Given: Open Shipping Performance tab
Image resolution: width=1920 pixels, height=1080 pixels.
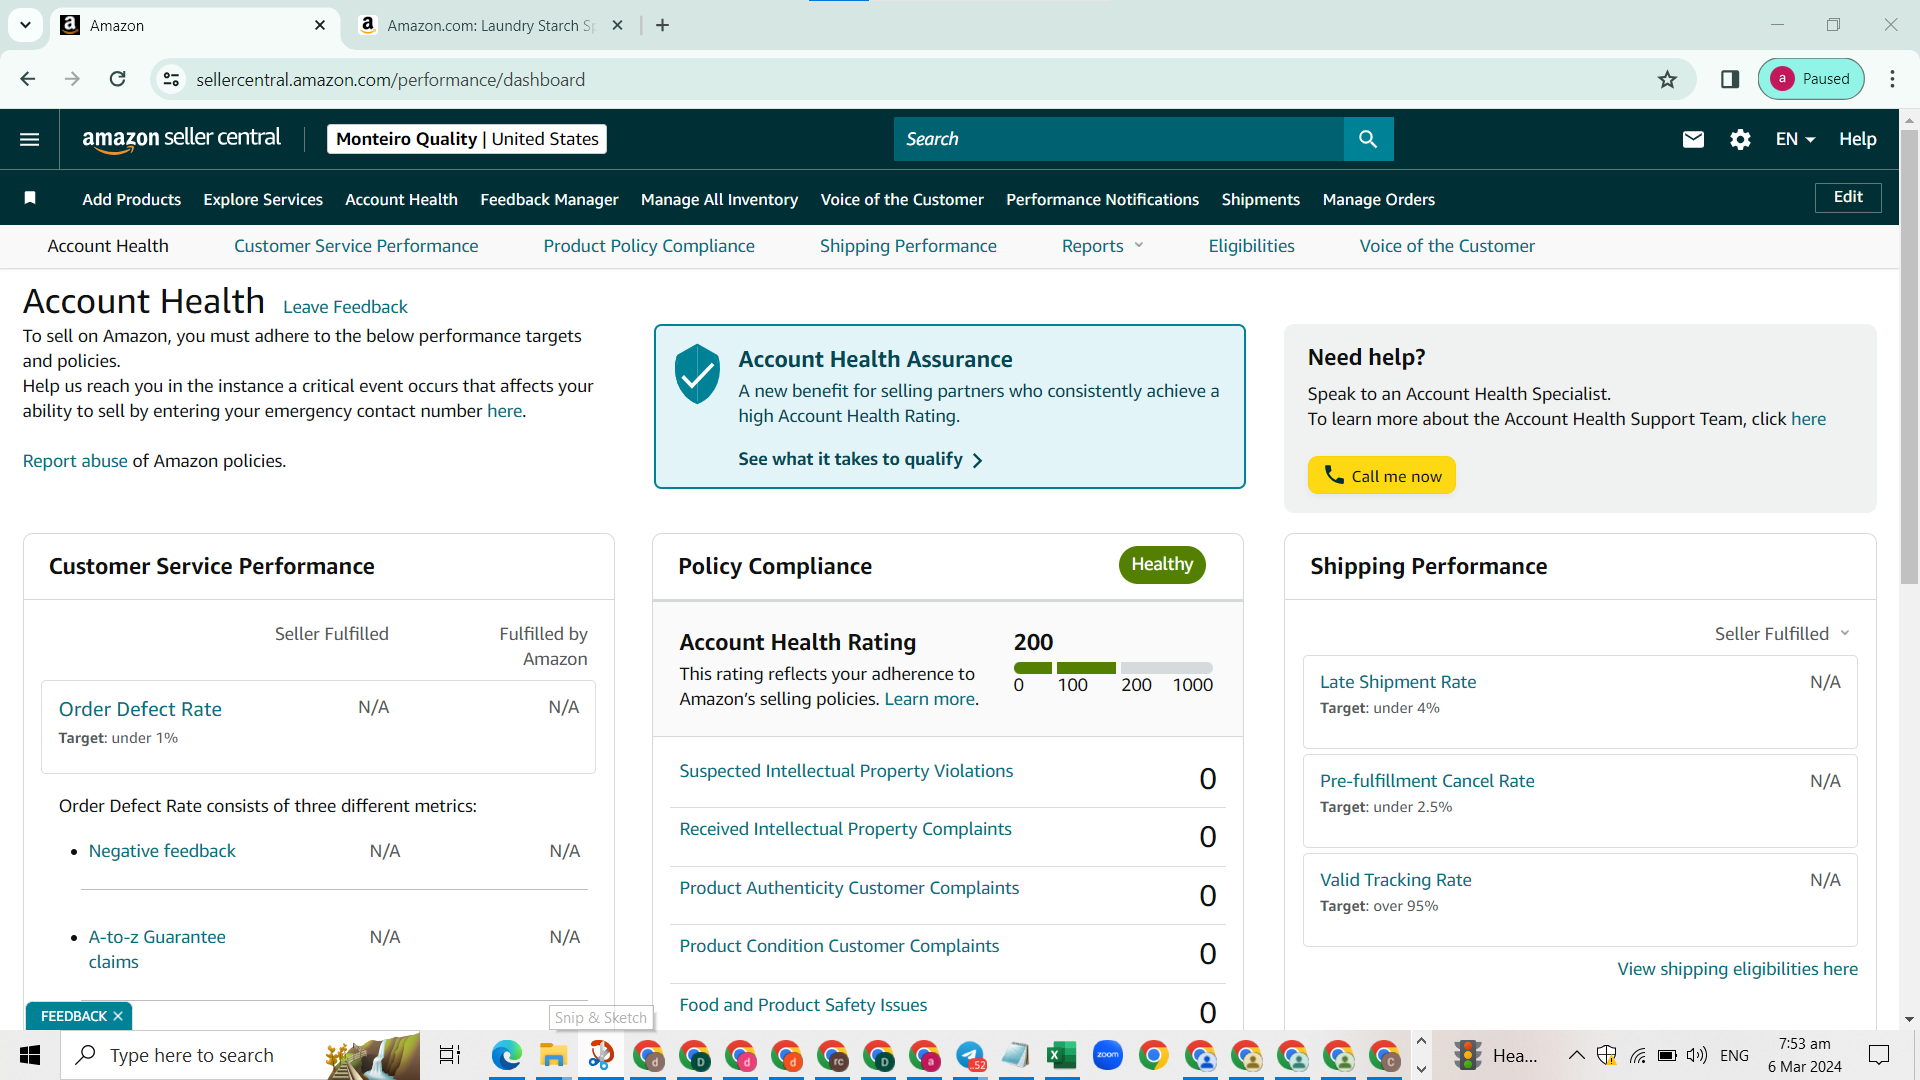Looking at the screenshot, I should coord(908,246).
